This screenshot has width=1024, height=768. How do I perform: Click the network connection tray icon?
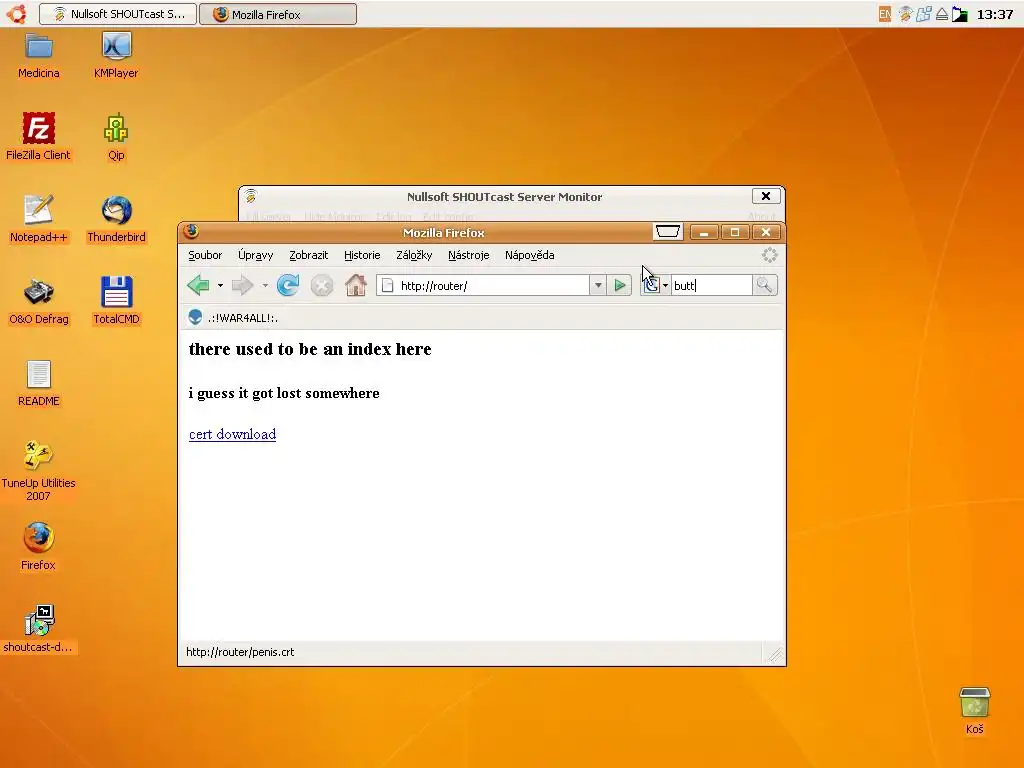(x=923, y=14)
